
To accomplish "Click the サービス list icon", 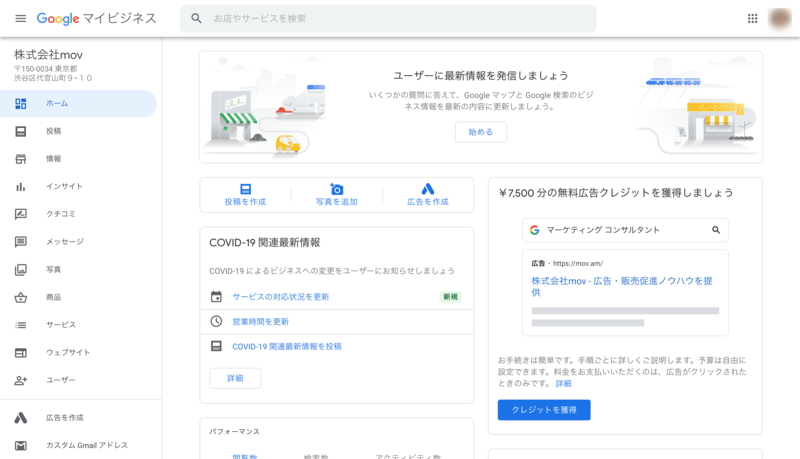I will pos(20,325).
